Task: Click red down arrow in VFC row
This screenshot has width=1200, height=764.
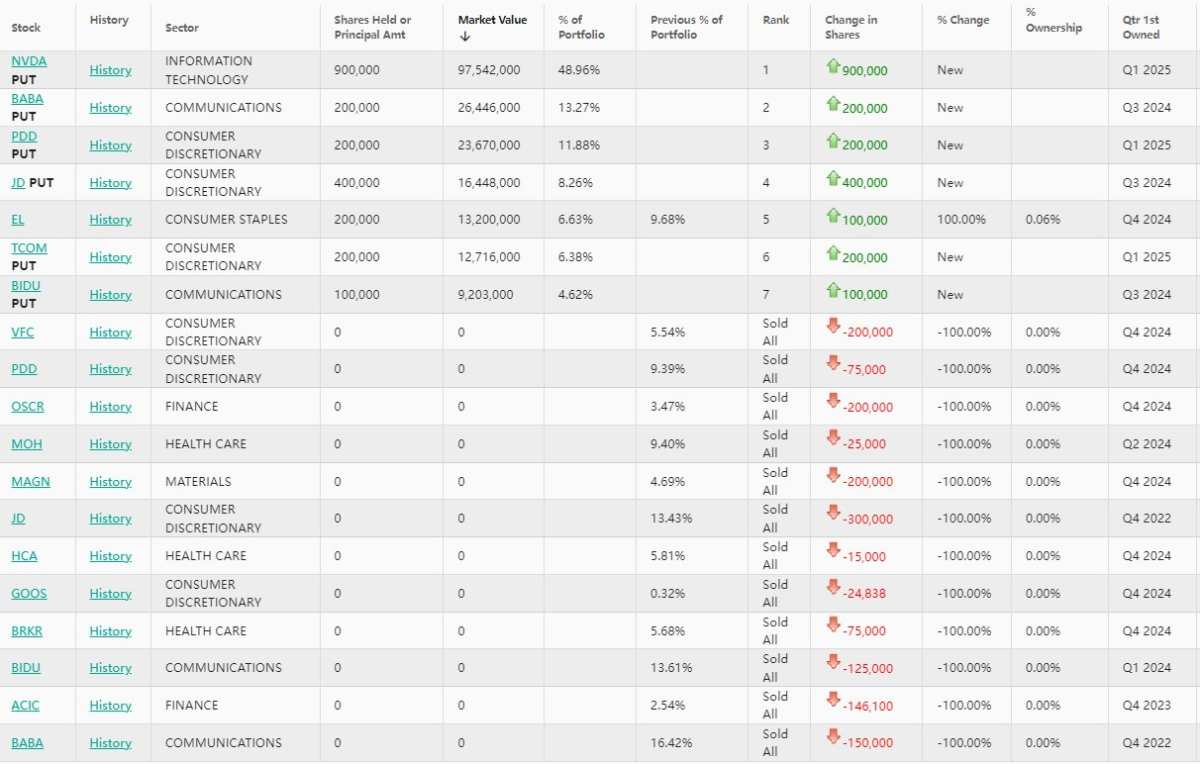Action: pos(833,326)
